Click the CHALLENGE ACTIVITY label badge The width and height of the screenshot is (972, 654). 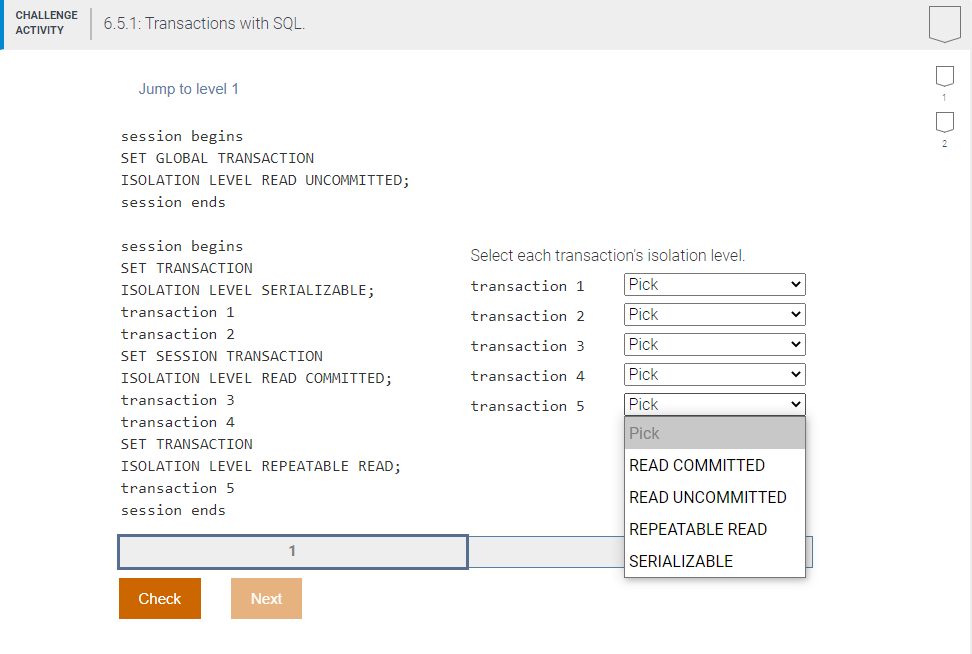[x=45, y=21]
